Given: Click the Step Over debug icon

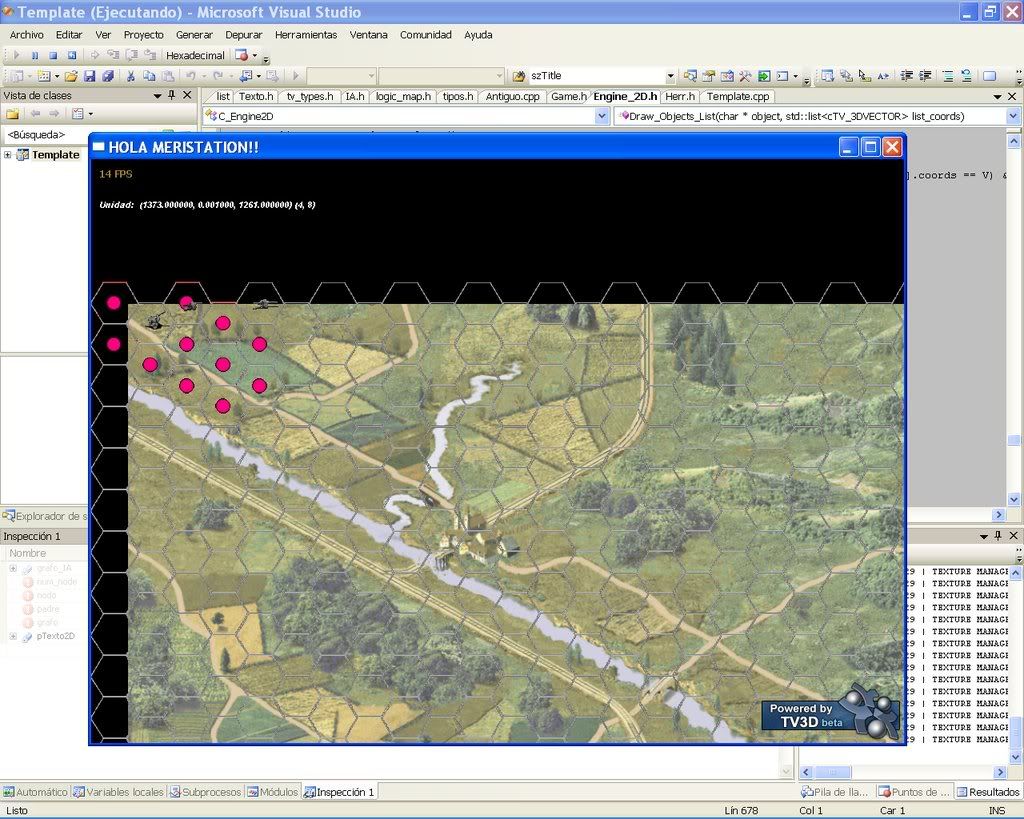Looking at the screenshot, I should coord(131,56).
